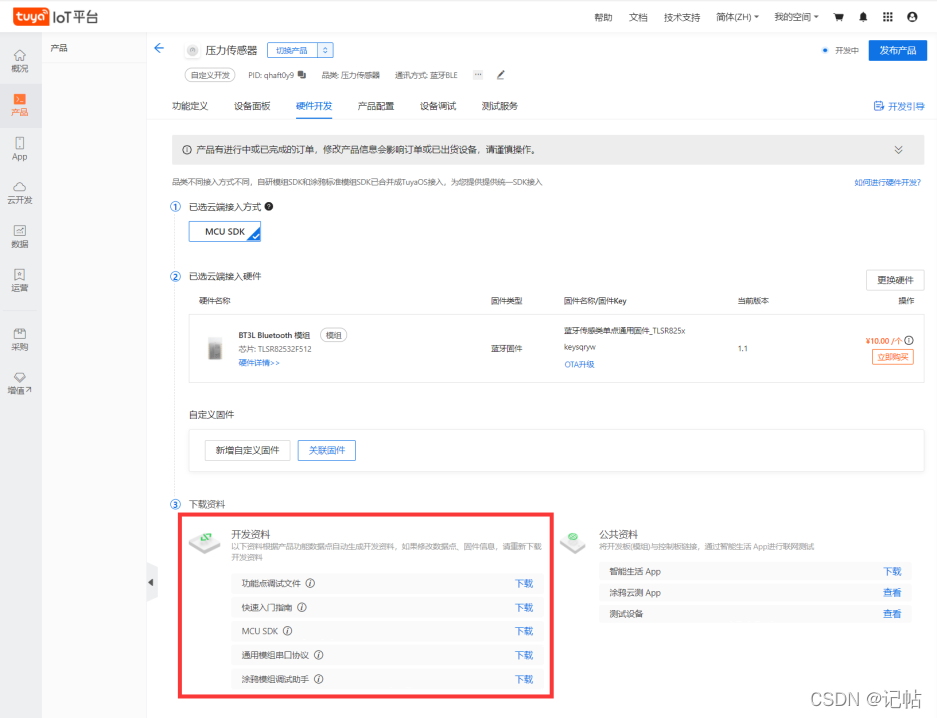Show more product details ellipsis
937x718 pixels.
tap(478, 75)
